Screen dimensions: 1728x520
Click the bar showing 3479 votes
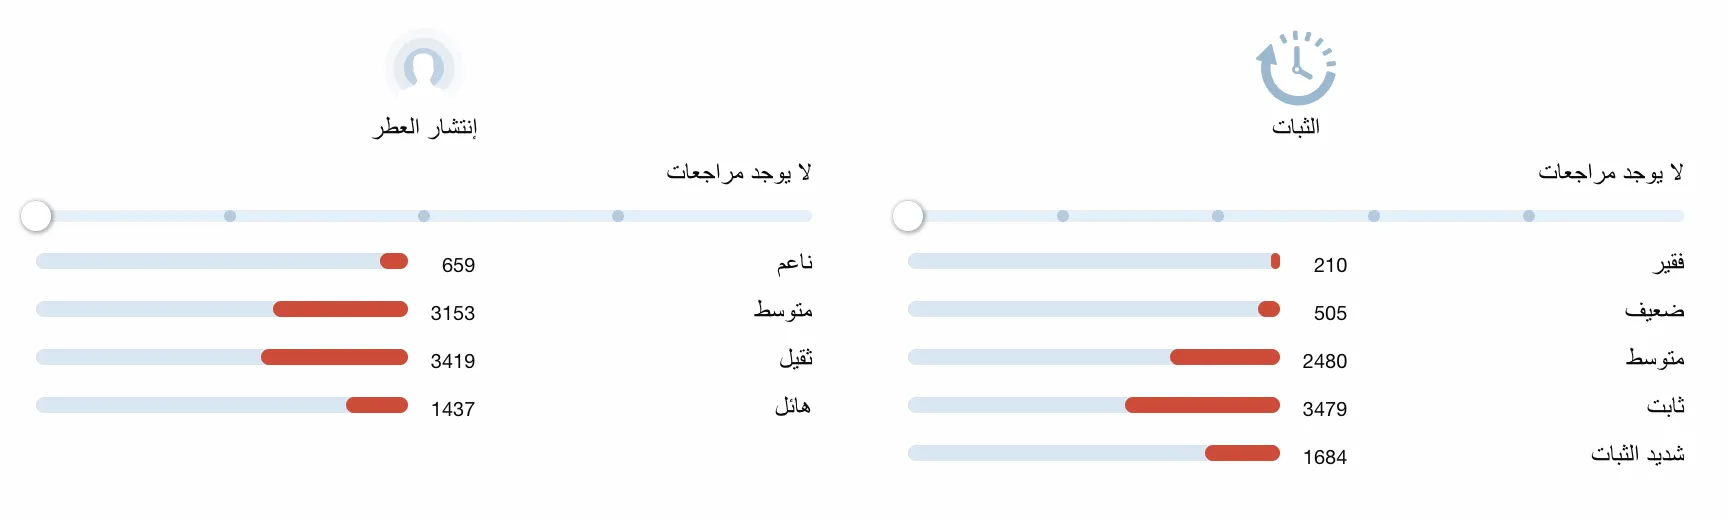(1094, 405)
